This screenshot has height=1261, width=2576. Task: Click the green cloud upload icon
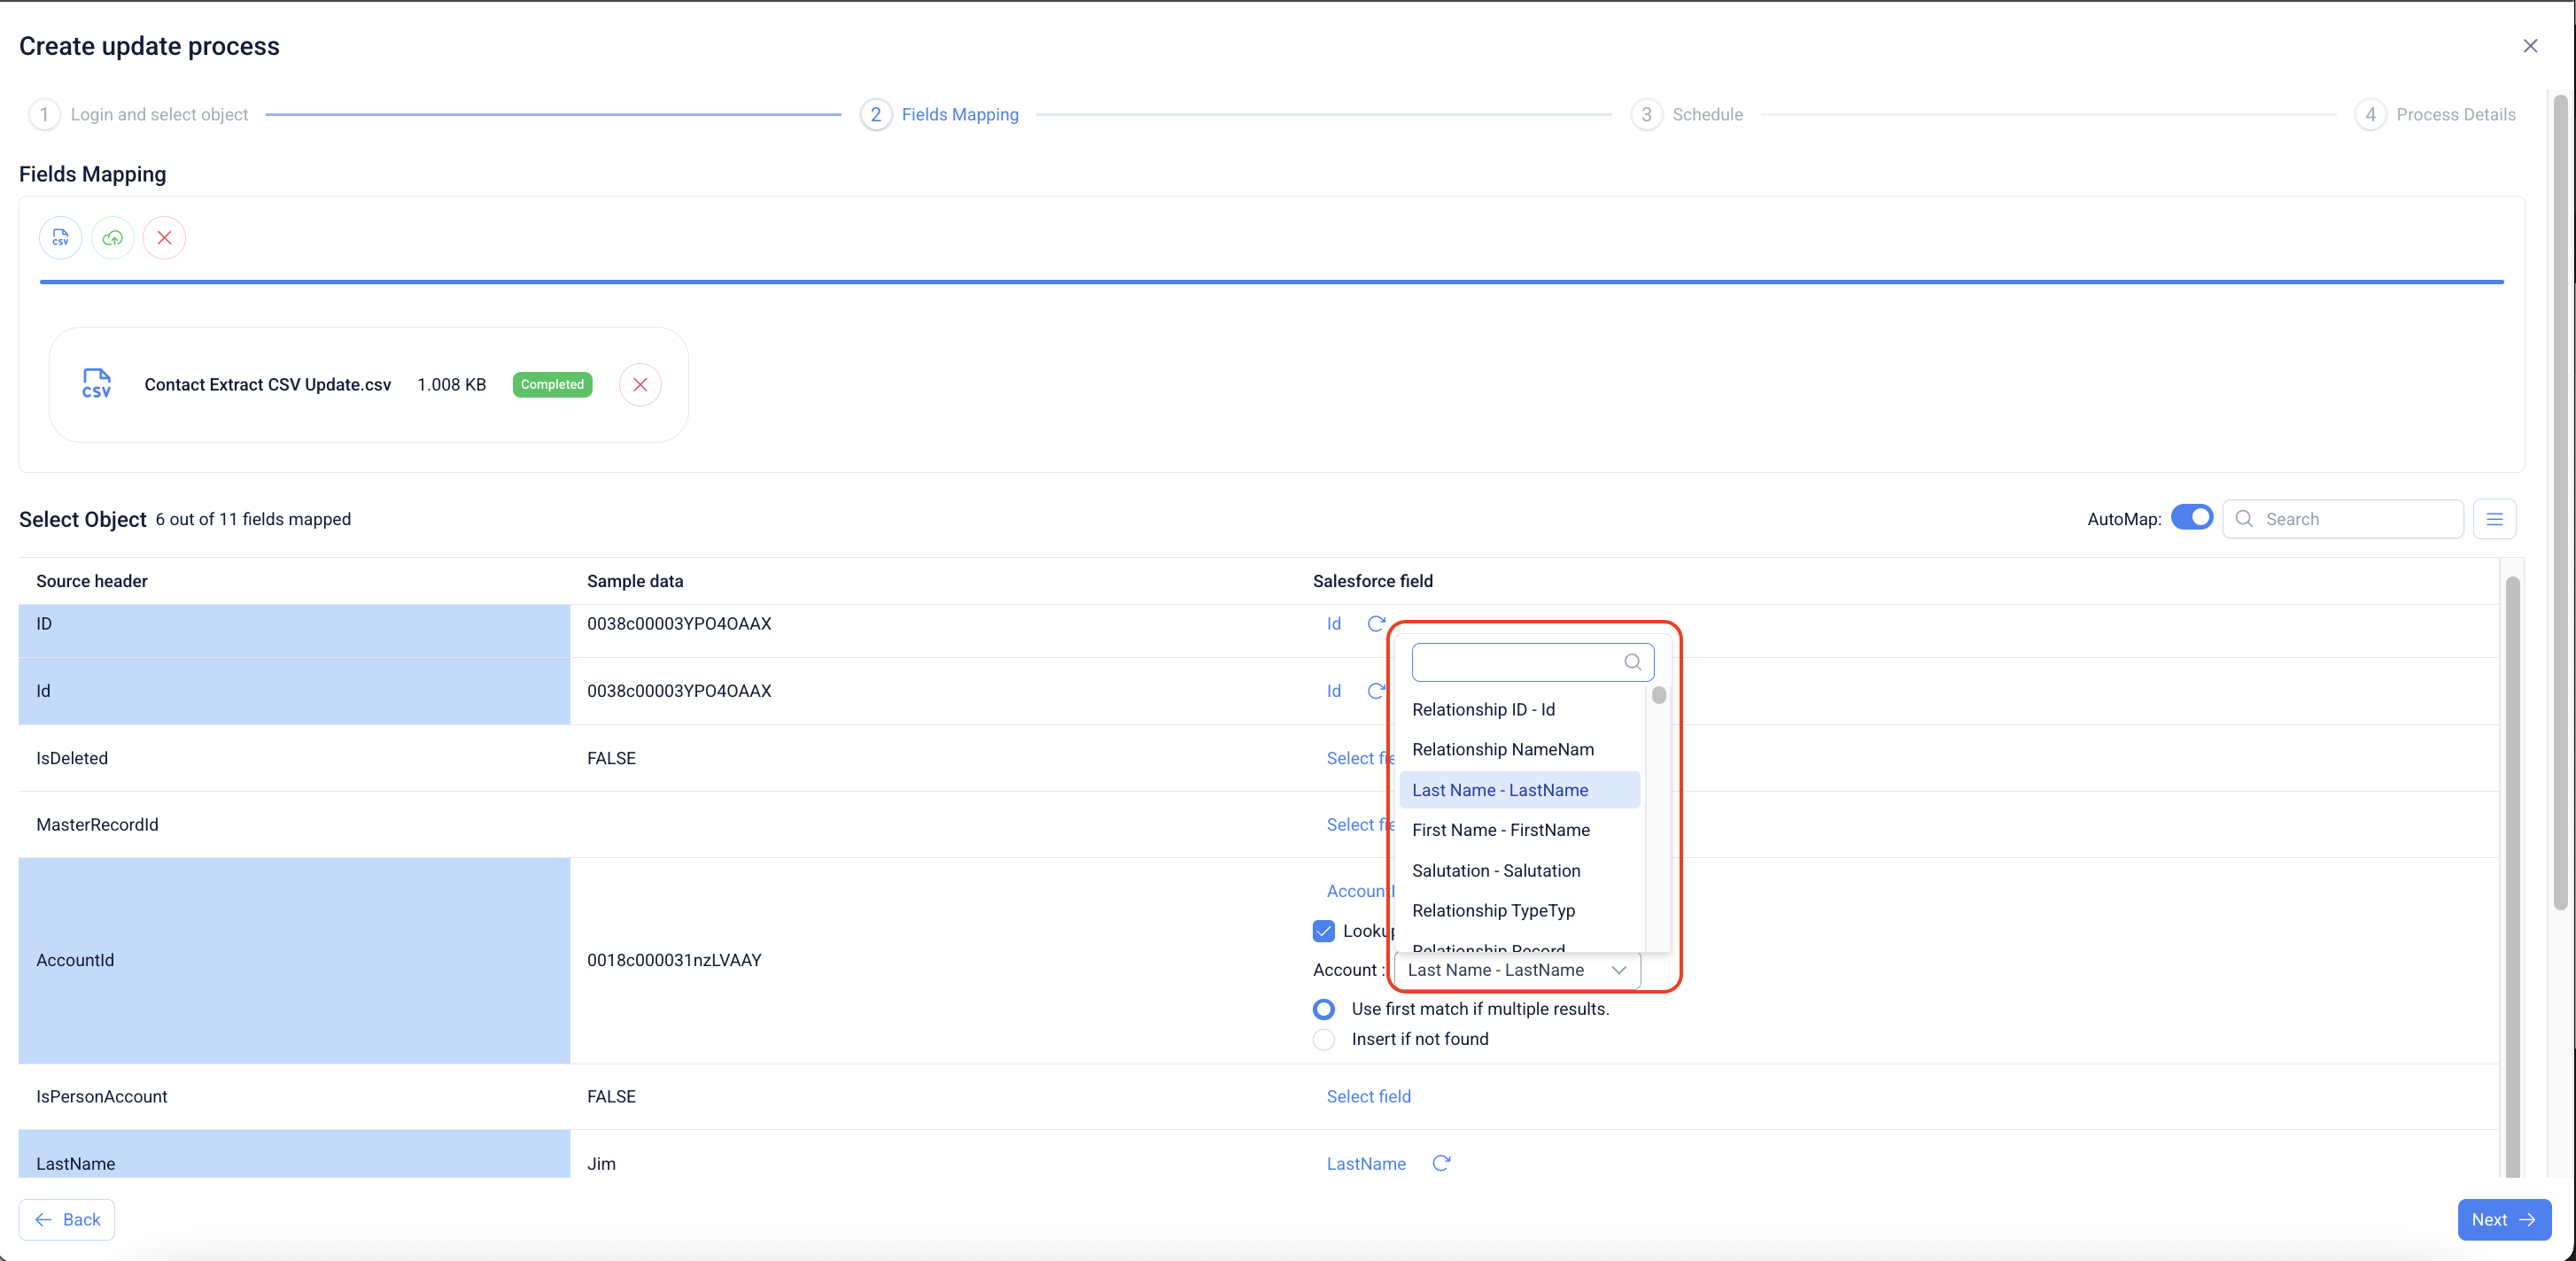(112, 238)
